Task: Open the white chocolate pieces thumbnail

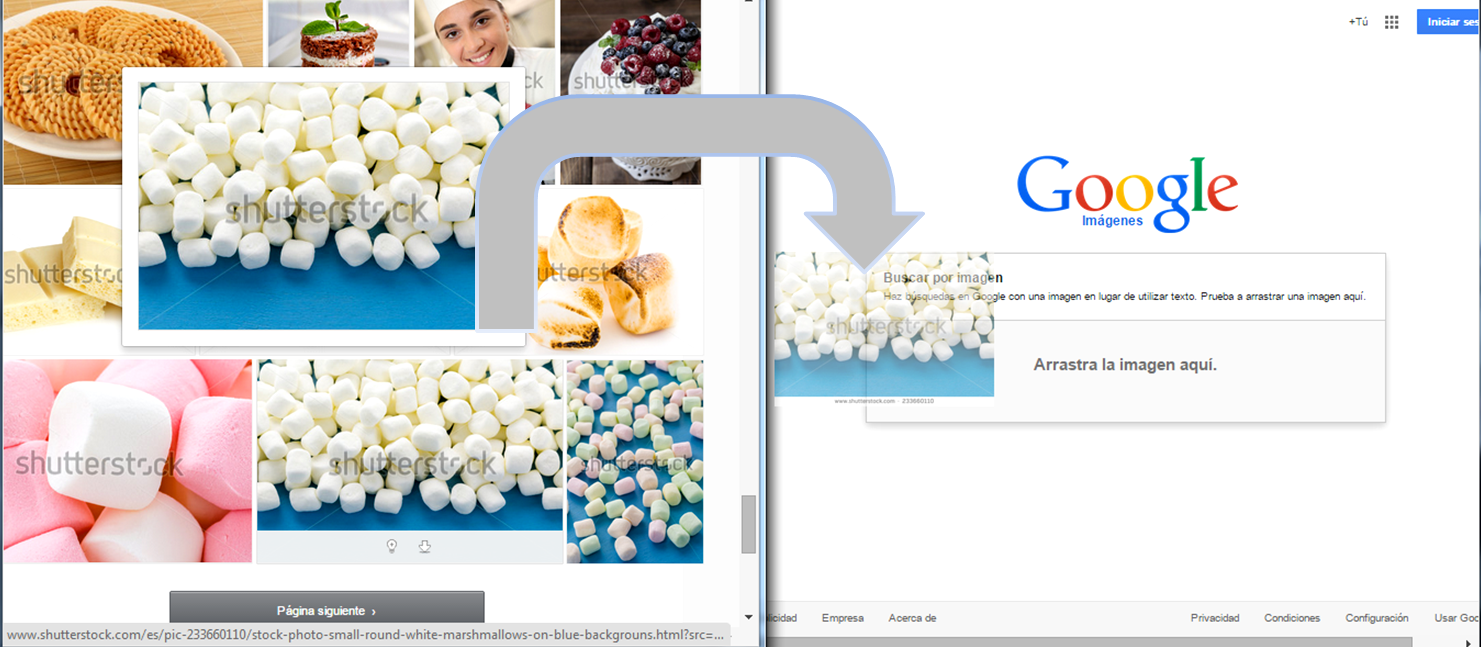Action: 62,272
